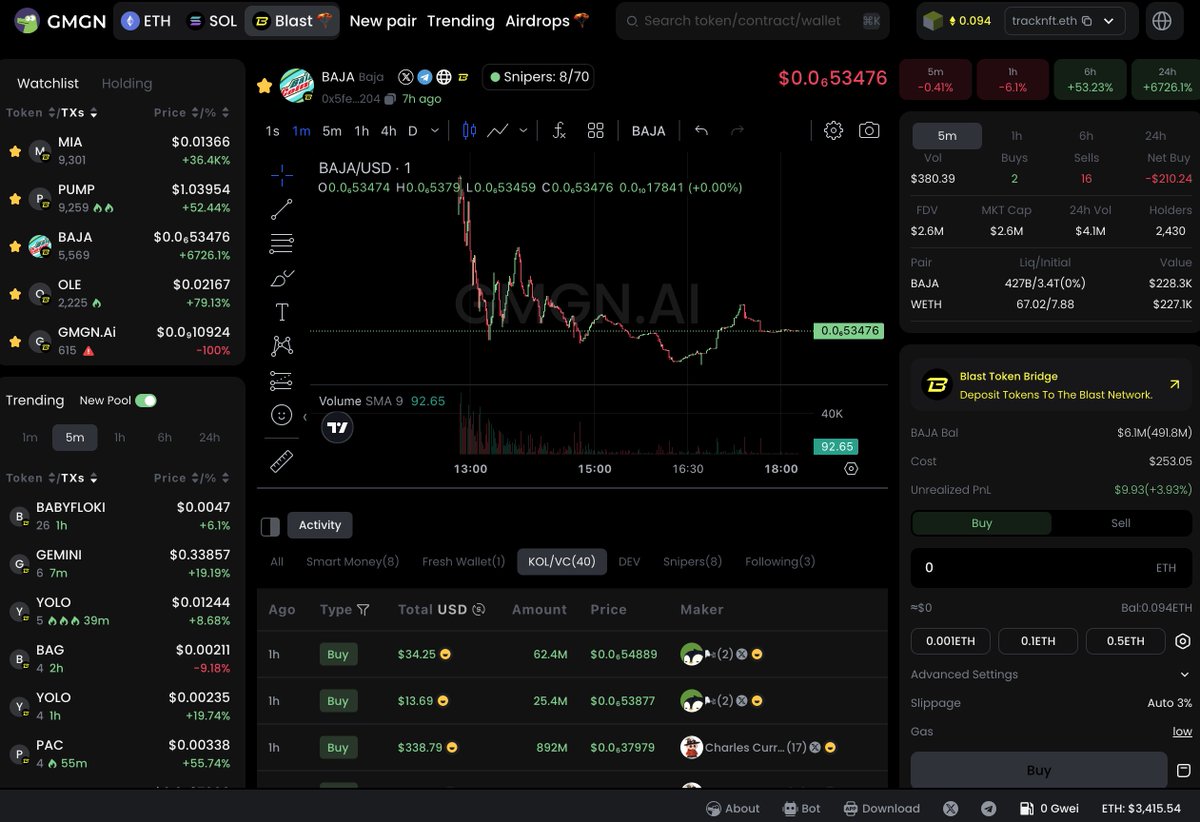
Task: Click the large Buy submit button
Action: click(x=1039, y=771)
